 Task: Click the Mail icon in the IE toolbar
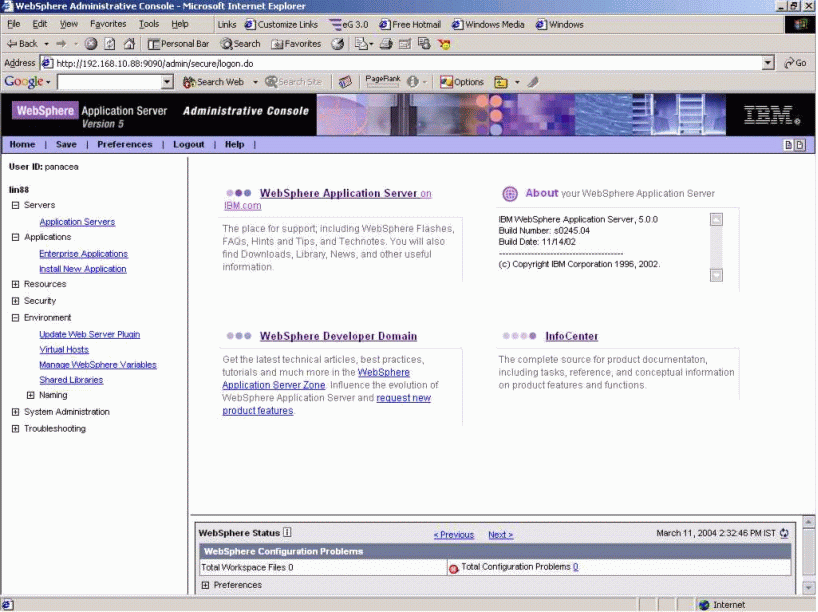[363, 44]
